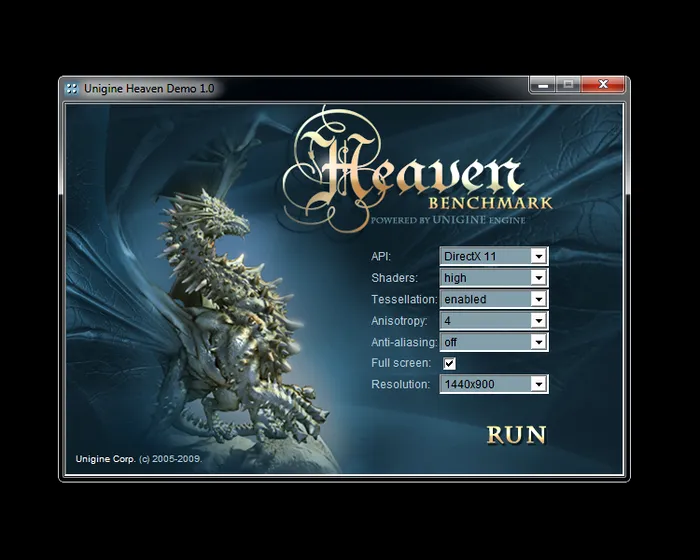Expand the Anisotropy dropdown set to 4
Image resolution: width=700 pixels, height=560 pixels.
[494, 321]
